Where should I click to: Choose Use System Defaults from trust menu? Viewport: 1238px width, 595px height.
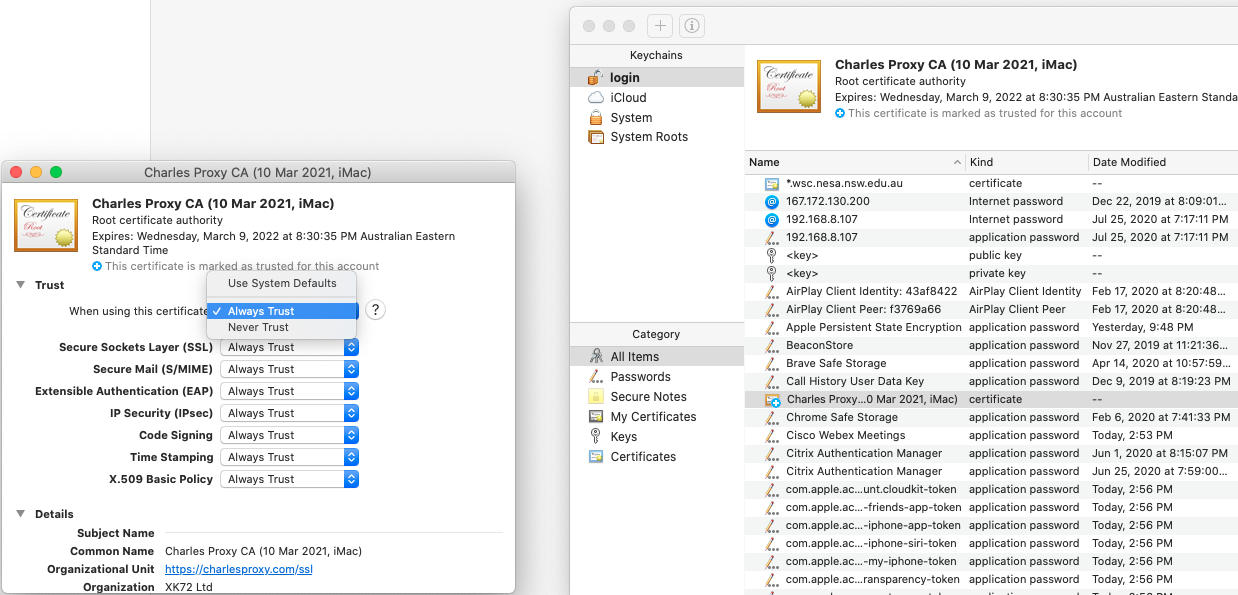pyautogui.click(x=282, y=283)
